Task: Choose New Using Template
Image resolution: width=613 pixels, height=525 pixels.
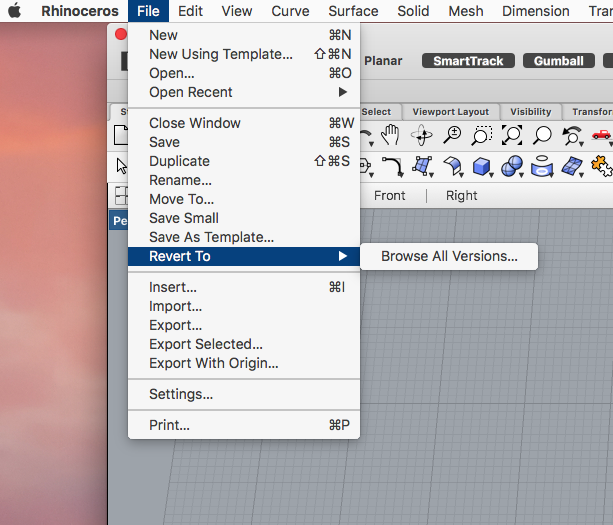Action: click(x=244, y=54)
